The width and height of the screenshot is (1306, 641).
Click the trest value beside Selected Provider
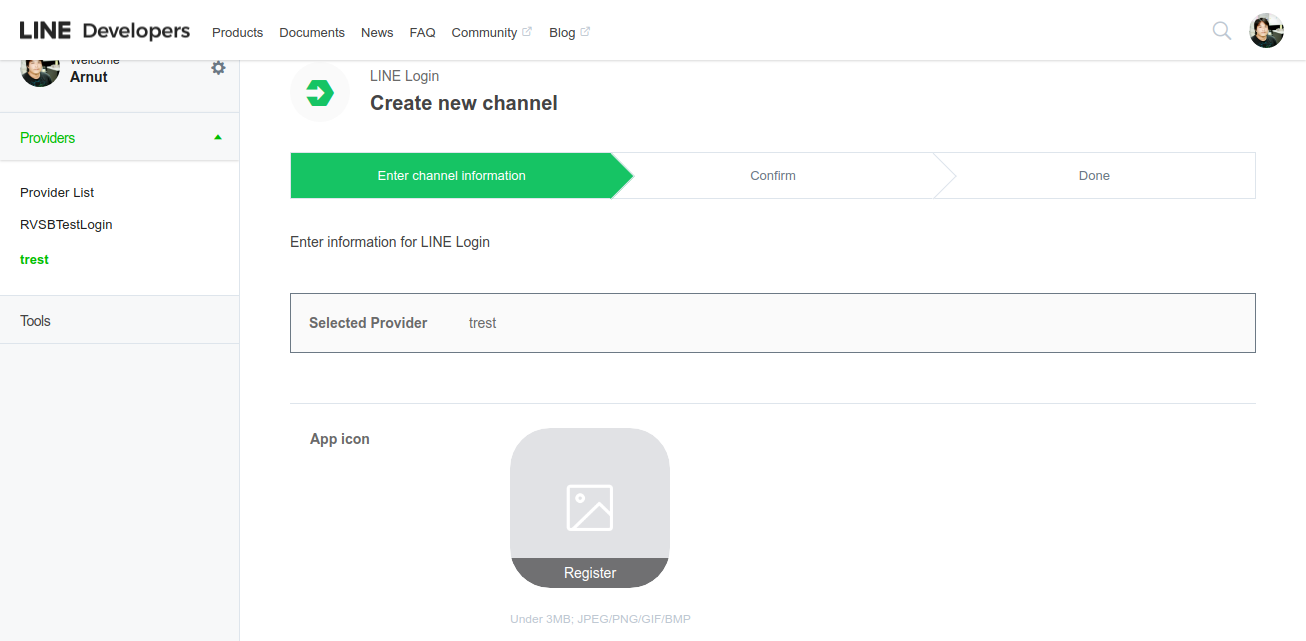(482, 323)
